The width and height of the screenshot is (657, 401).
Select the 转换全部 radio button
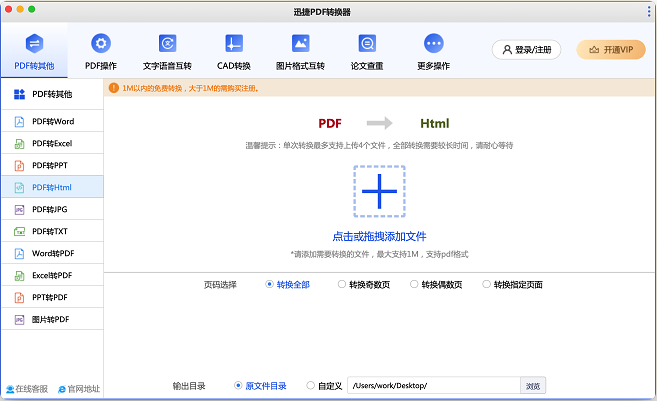pos(269,284)
